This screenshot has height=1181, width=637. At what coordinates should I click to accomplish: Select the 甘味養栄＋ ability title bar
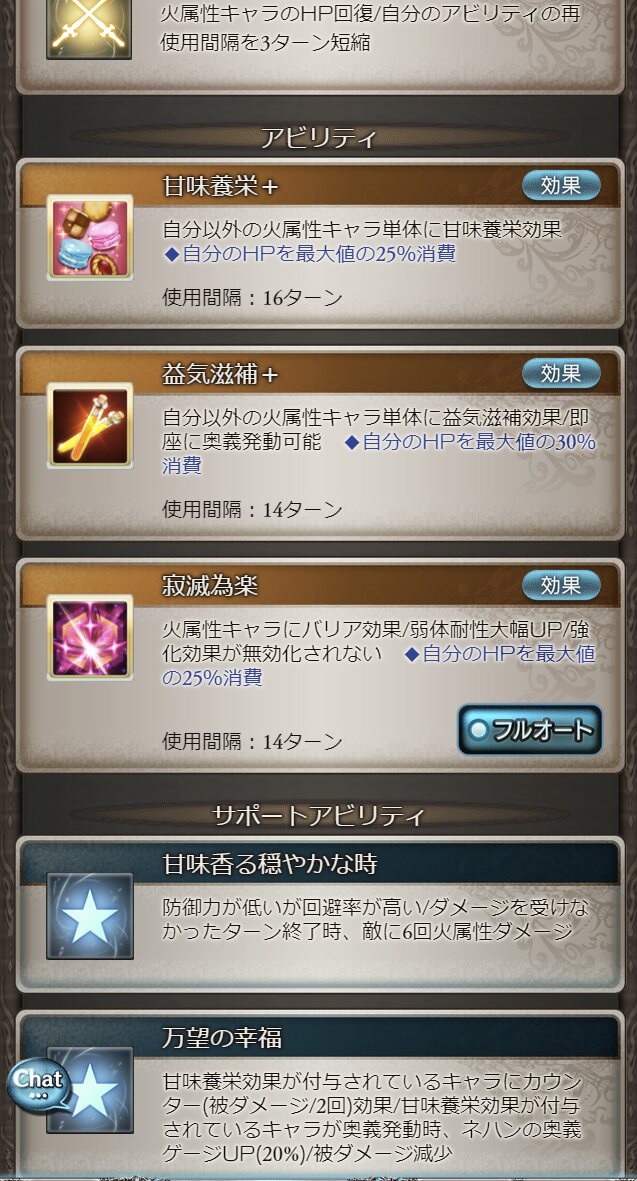(320, 185)
